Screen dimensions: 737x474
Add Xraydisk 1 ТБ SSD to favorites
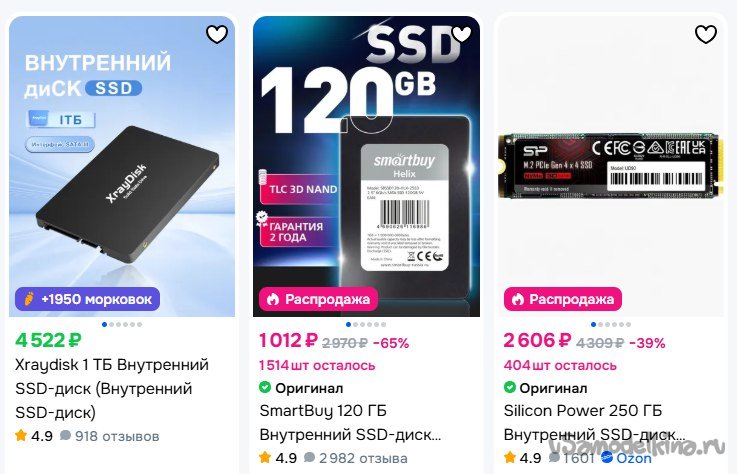tap(217, 34)
